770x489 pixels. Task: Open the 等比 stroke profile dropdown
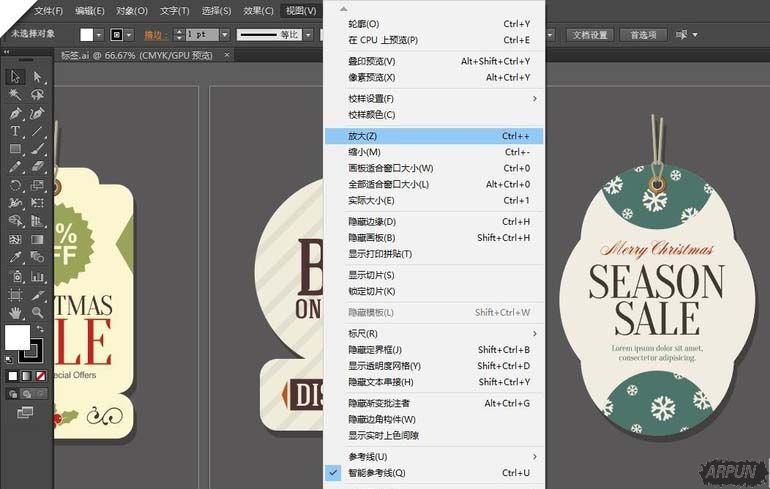[308, 35]
